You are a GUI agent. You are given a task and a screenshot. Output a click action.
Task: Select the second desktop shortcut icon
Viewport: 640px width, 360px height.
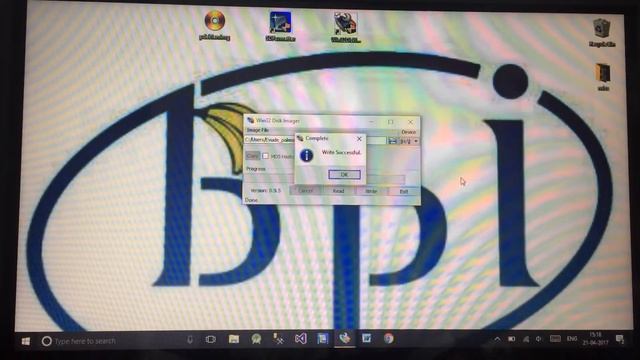pyautogui.click(x=280, y=26)
